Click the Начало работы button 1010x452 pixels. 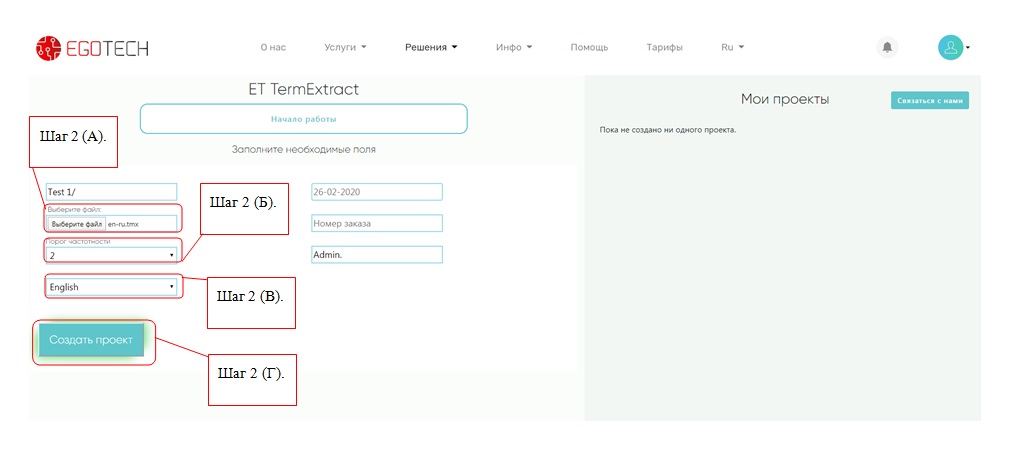[x=303, y=119]
